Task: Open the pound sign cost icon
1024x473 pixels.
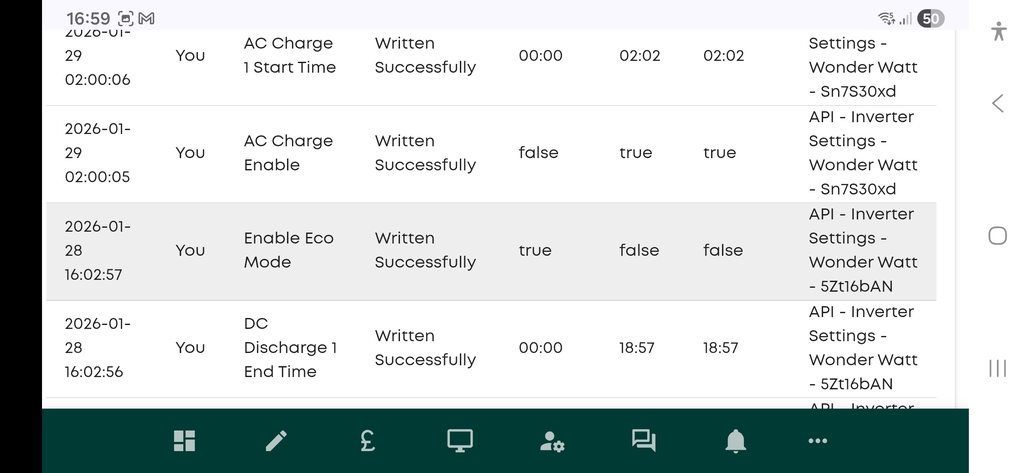Action: [x=367, y=441]
